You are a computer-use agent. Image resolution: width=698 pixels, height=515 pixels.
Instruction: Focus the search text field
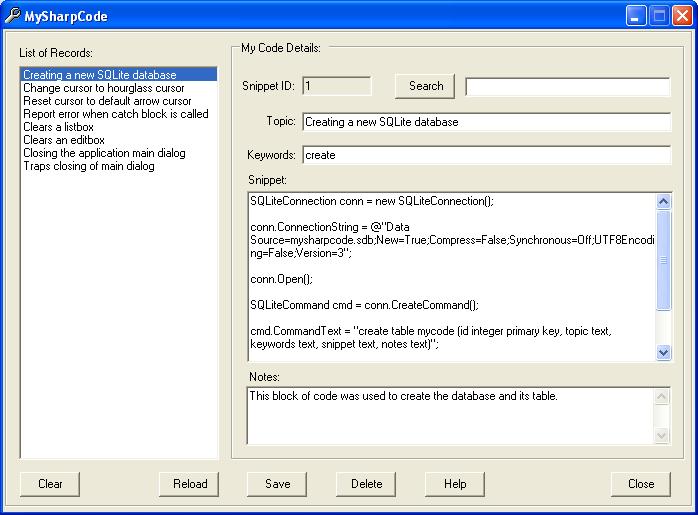point(568,86)
